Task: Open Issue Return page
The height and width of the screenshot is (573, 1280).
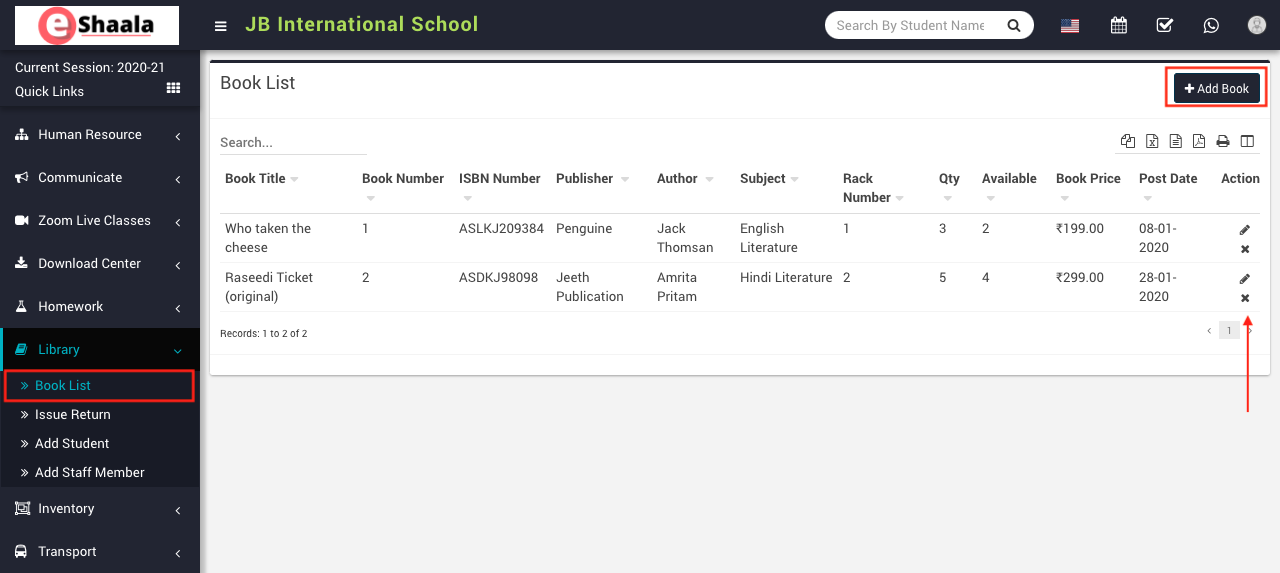Action: tap(72, 414)
